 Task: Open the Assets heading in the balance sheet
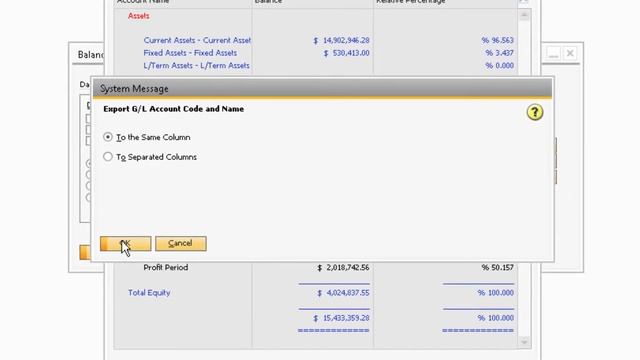click(138, 16)
